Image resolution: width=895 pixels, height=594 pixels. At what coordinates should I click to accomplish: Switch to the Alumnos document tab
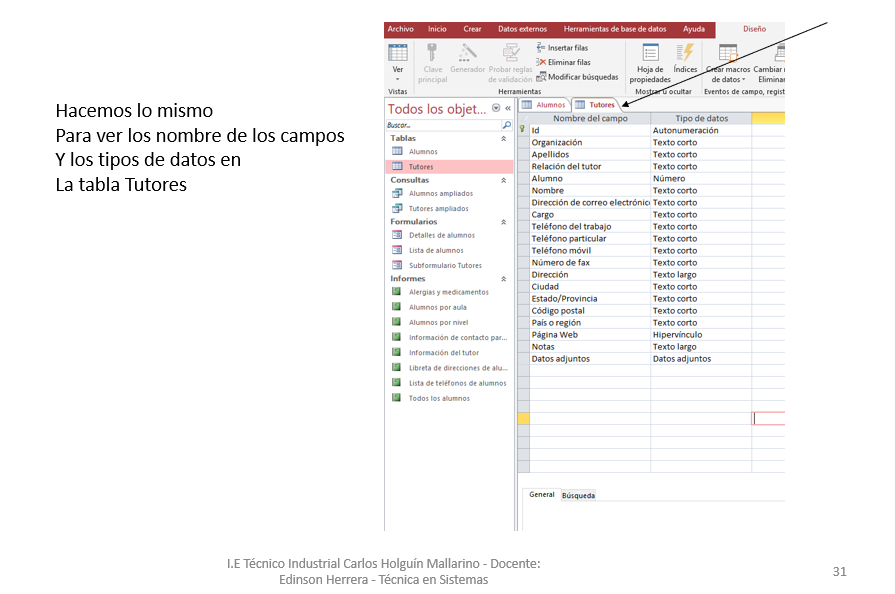click(544, 105)
